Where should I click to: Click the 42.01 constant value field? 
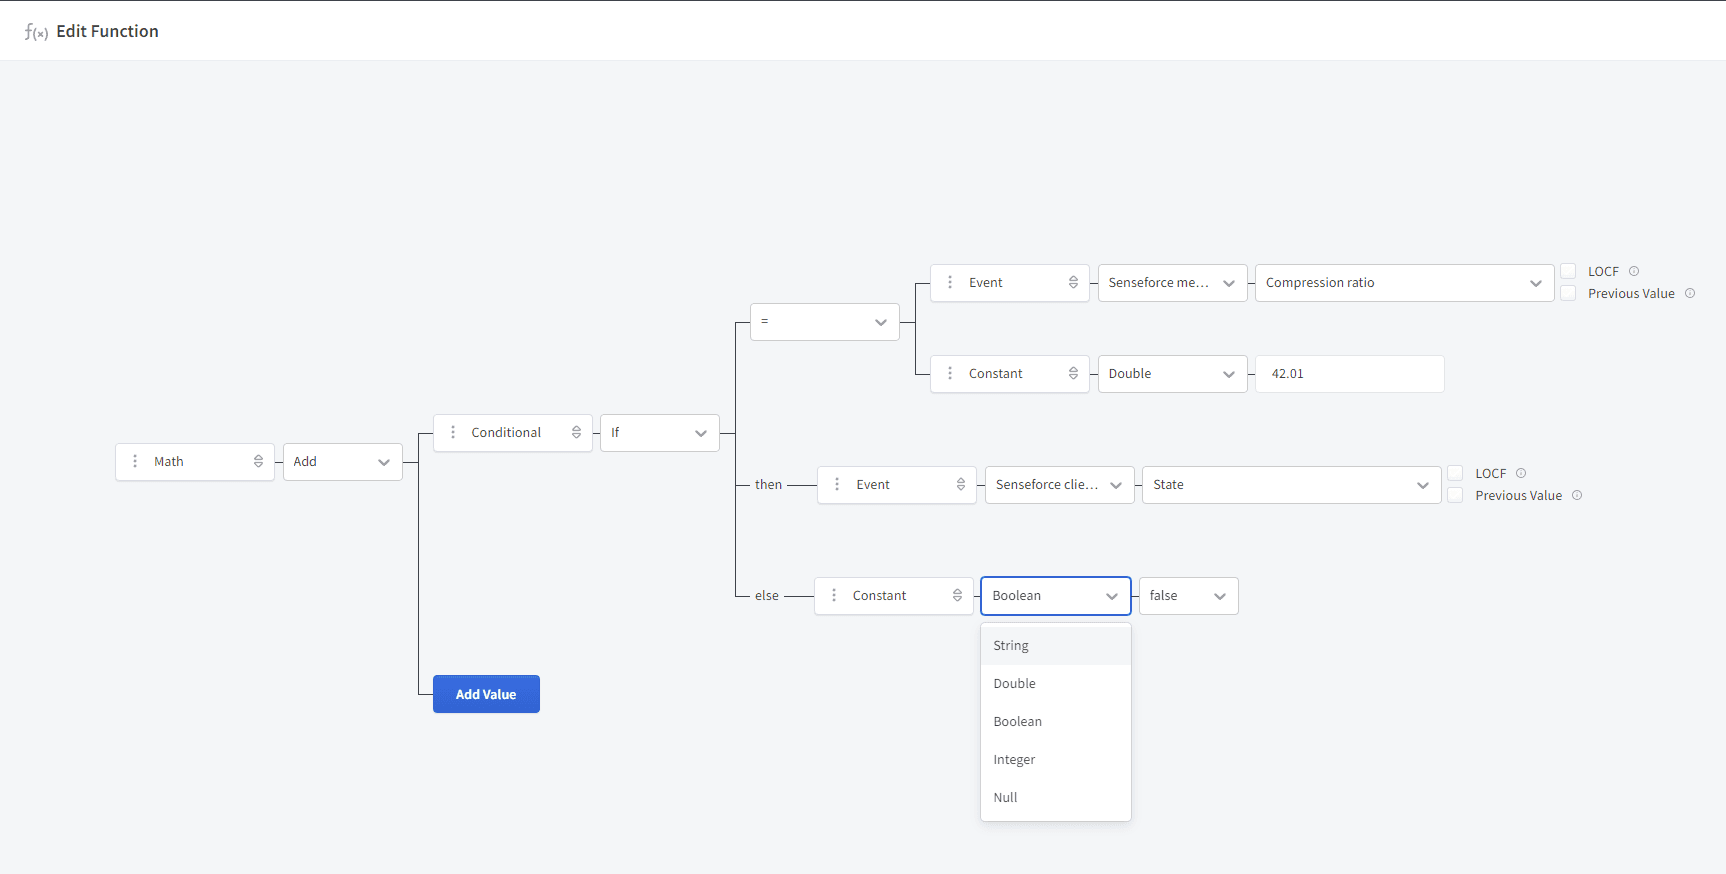[x=1350, y=374]
